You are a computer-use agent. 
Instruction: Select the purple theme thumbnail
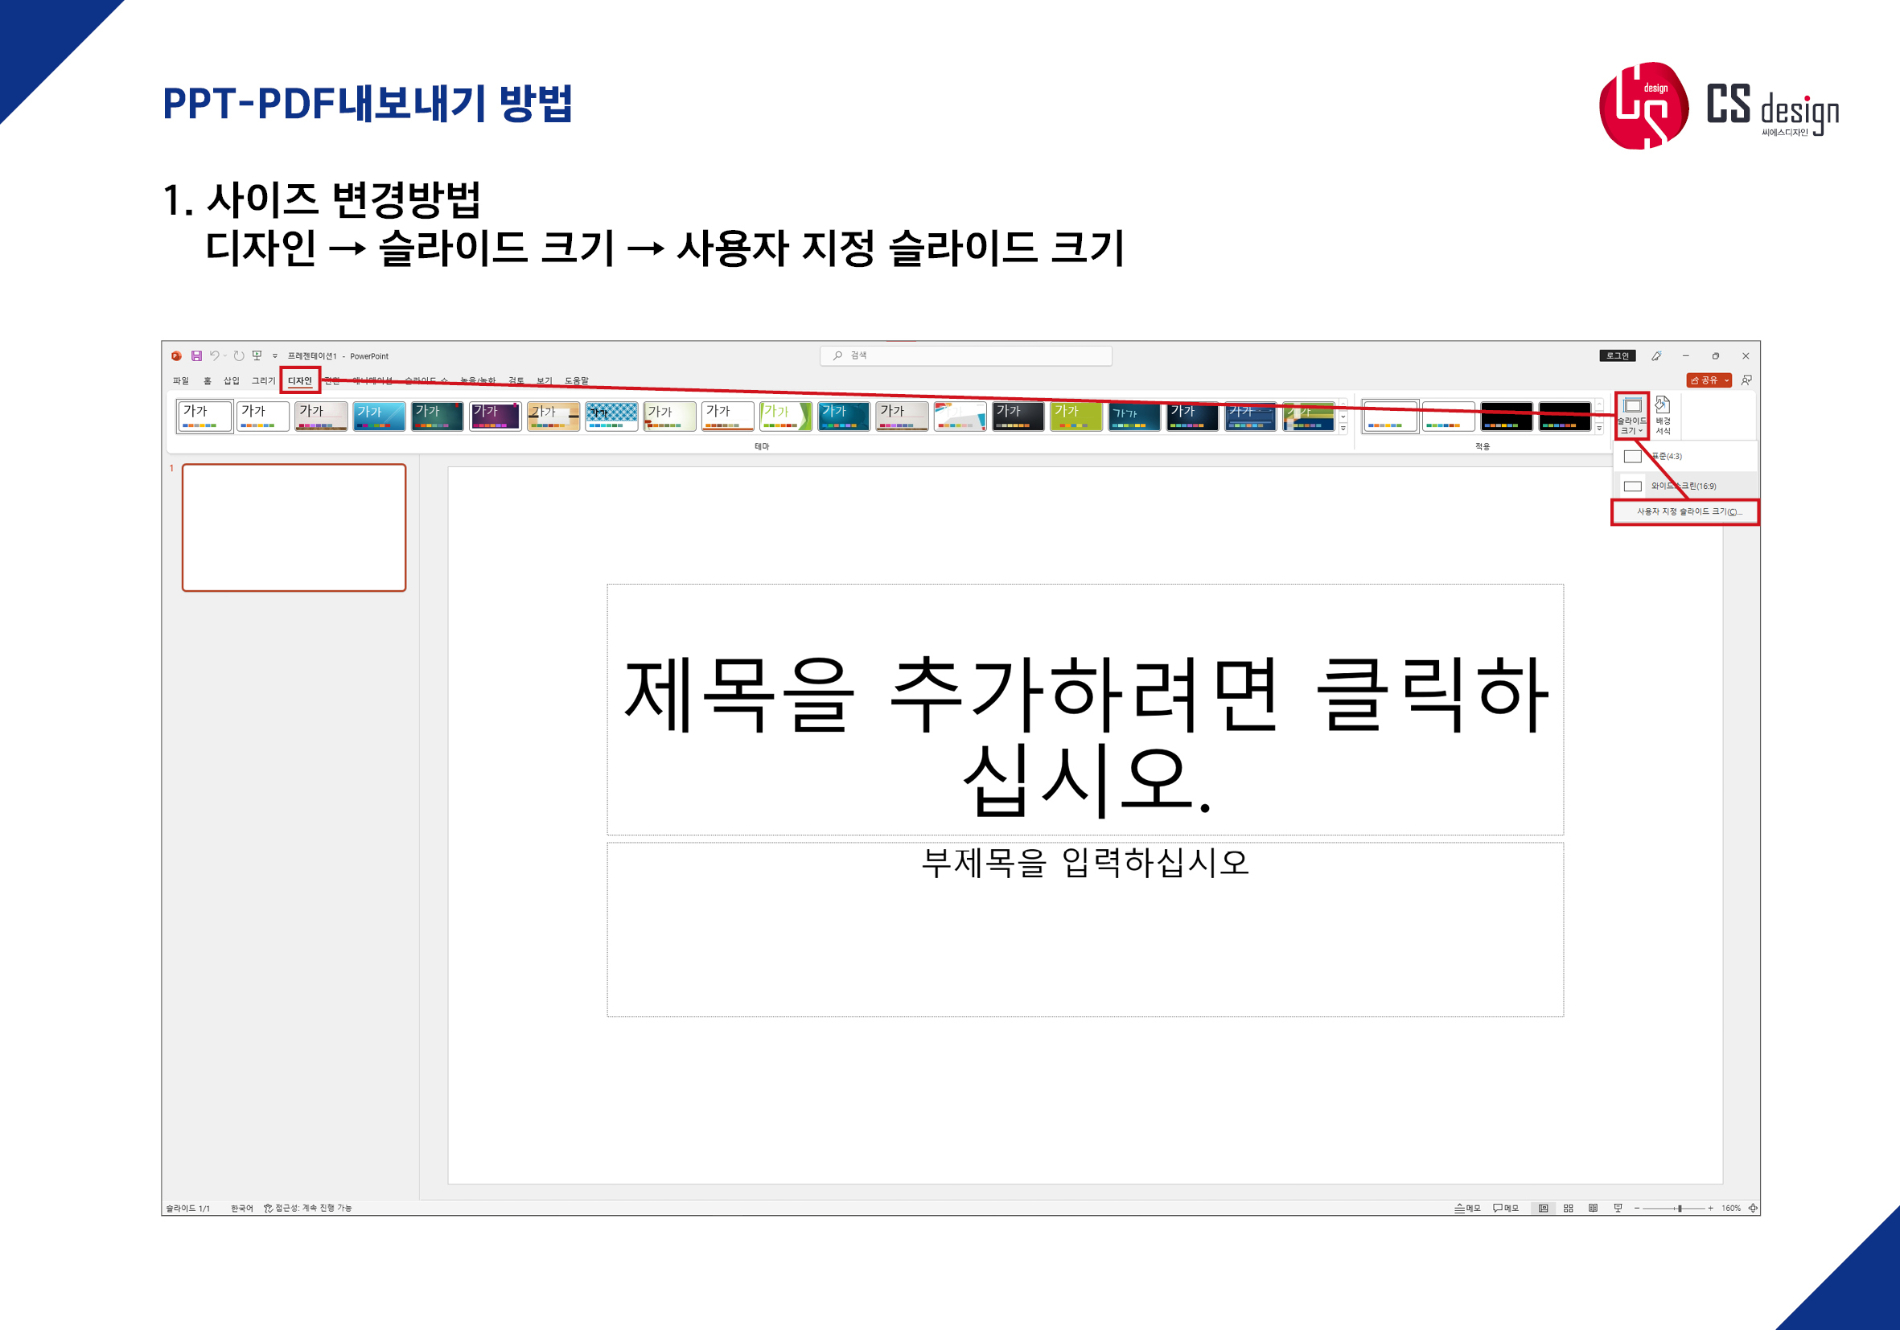coord(495,416)
